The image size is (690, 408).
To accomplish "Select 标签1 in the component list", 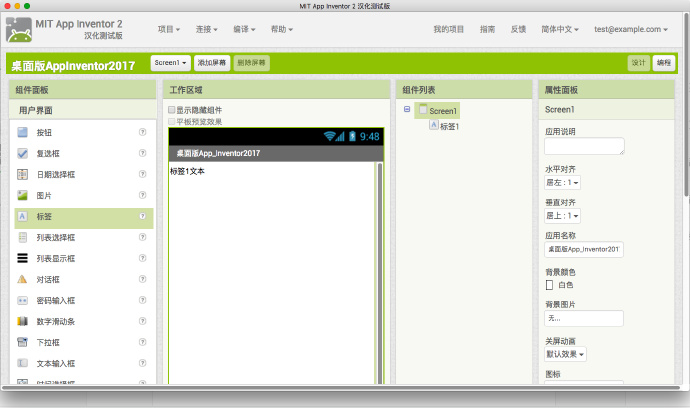I will point(449,126).
